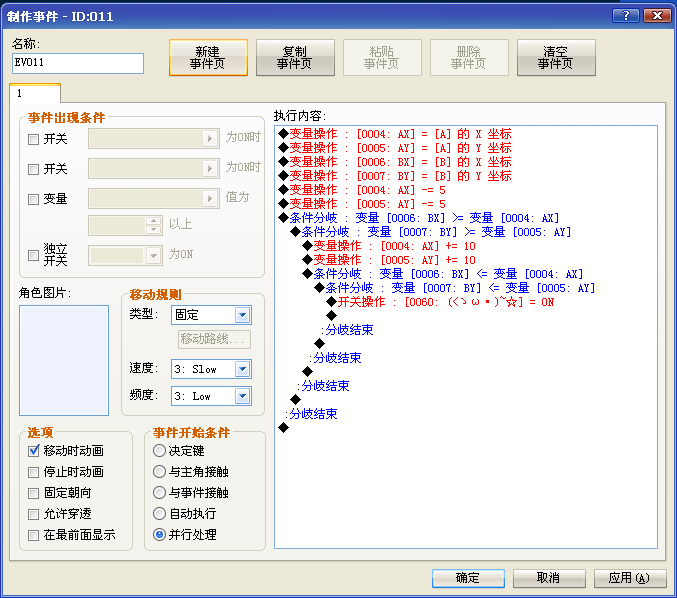The width and height of the screenshot is (677, 598).
Task: Open the 频度 dropdown showing 3: Low
Action: pyautogui.click(x=211, y=396)
